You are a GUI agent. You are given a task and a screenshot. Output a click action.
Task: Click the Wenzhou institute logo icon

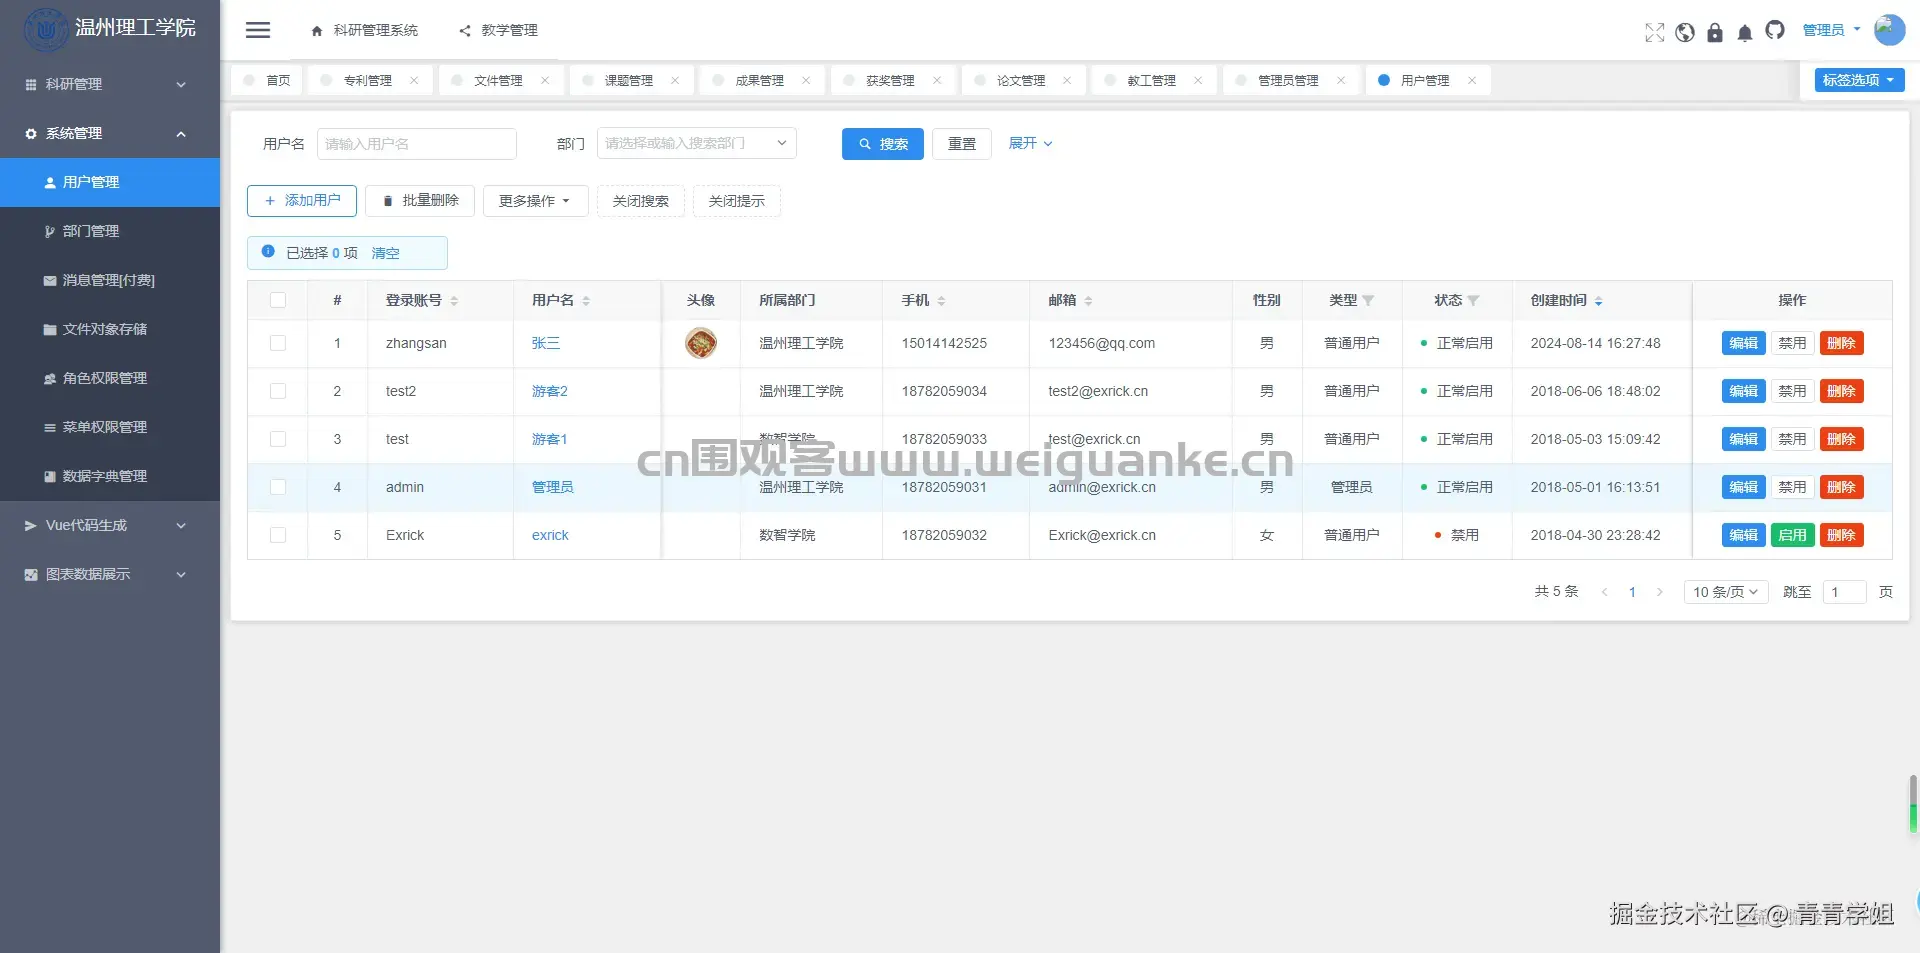(46, 29)
